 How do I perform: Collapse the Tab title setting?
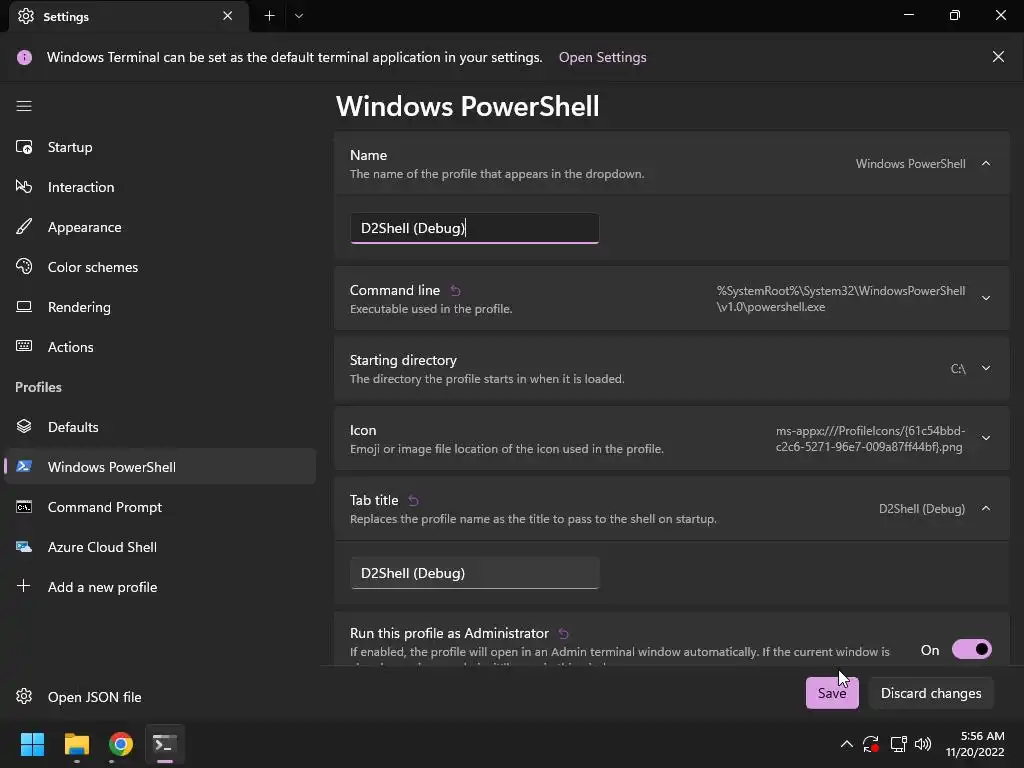coord(985,508)
